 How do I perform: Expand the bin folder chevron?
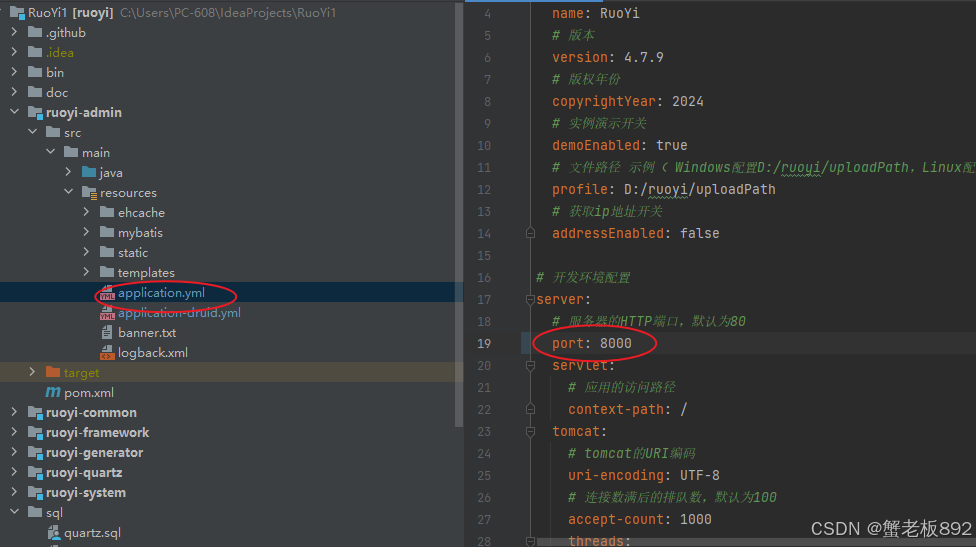click(14, 72)
